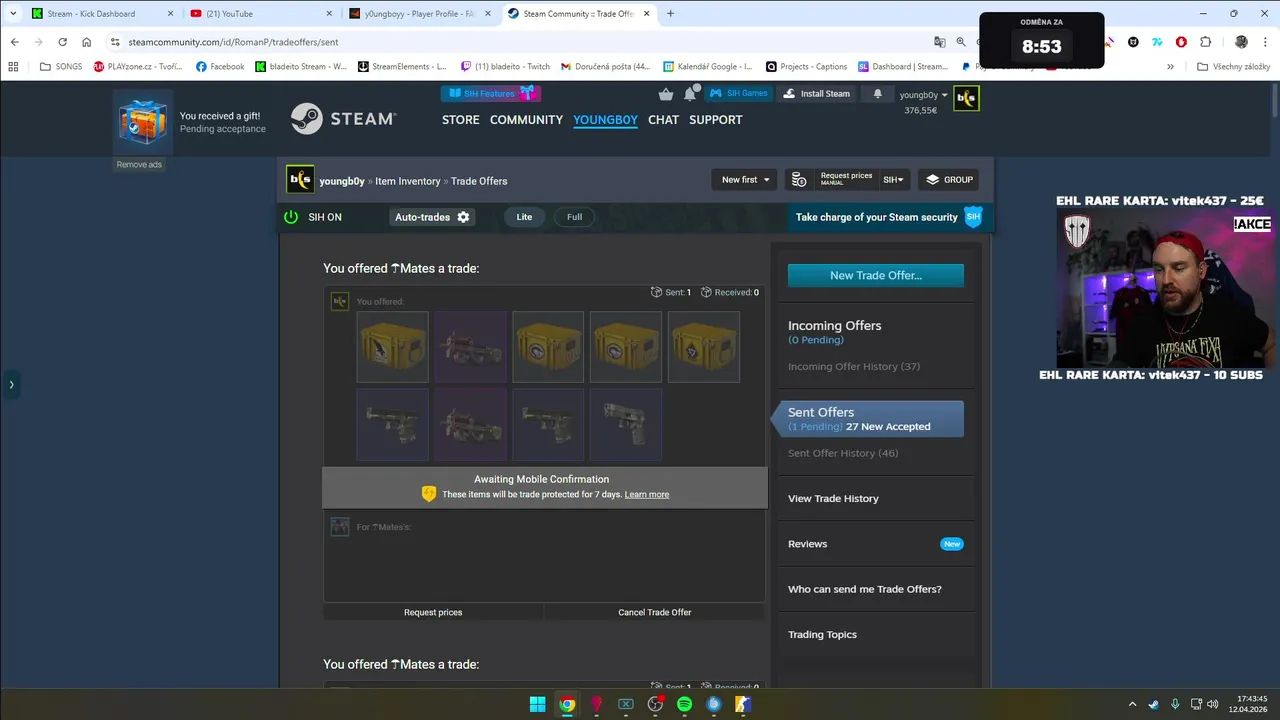Viewport: 1280px width, 720px height.
Task: Open the SONGS bookmark folder
Action: tap(61, 67)
